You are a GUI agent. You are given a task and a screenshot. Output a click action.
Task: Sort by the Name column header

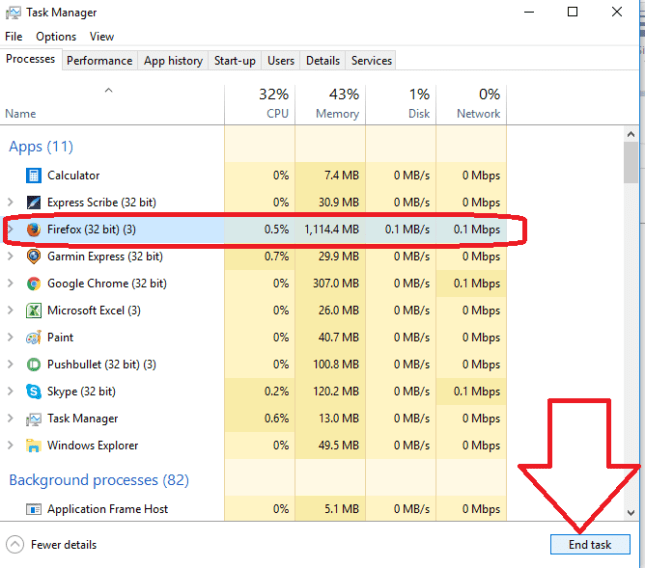112,104
